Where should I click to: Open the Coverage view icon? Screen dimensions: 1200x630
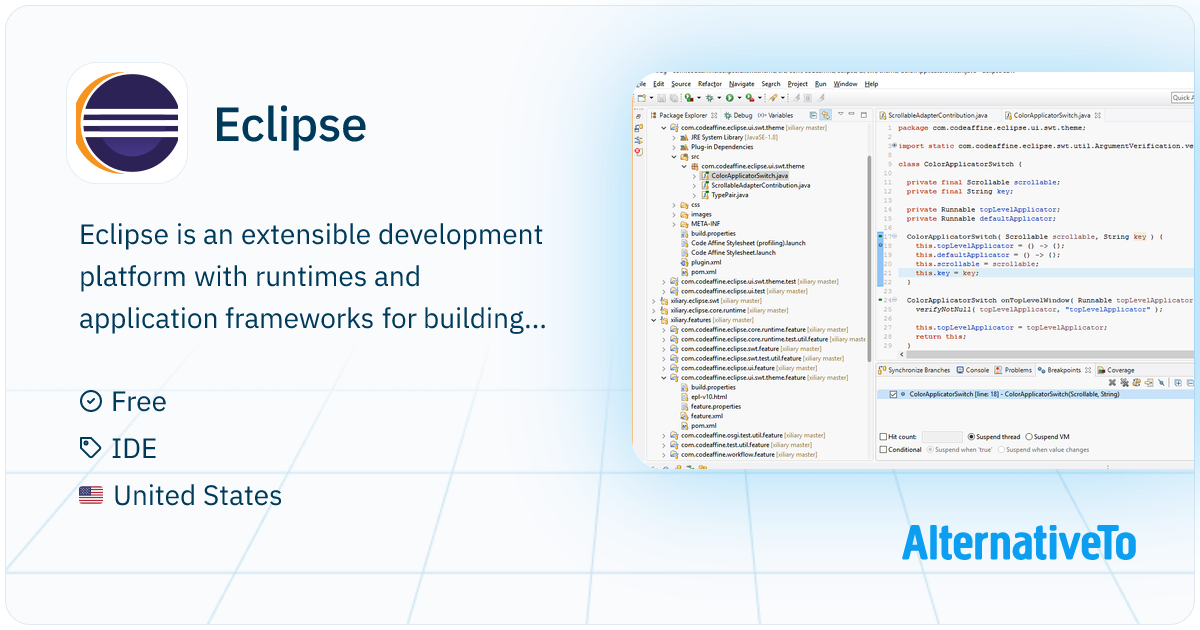click(x=1117, y=370)
